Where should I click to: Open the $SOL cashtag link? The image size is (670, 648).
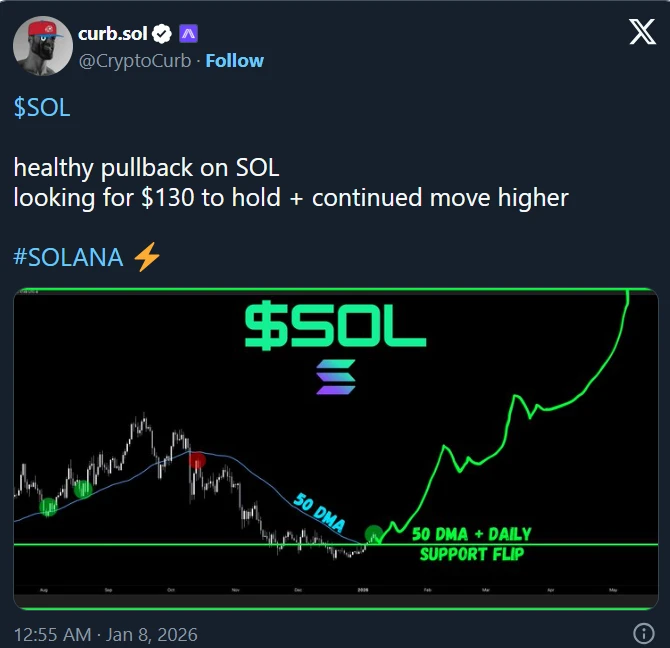point(42,108)
